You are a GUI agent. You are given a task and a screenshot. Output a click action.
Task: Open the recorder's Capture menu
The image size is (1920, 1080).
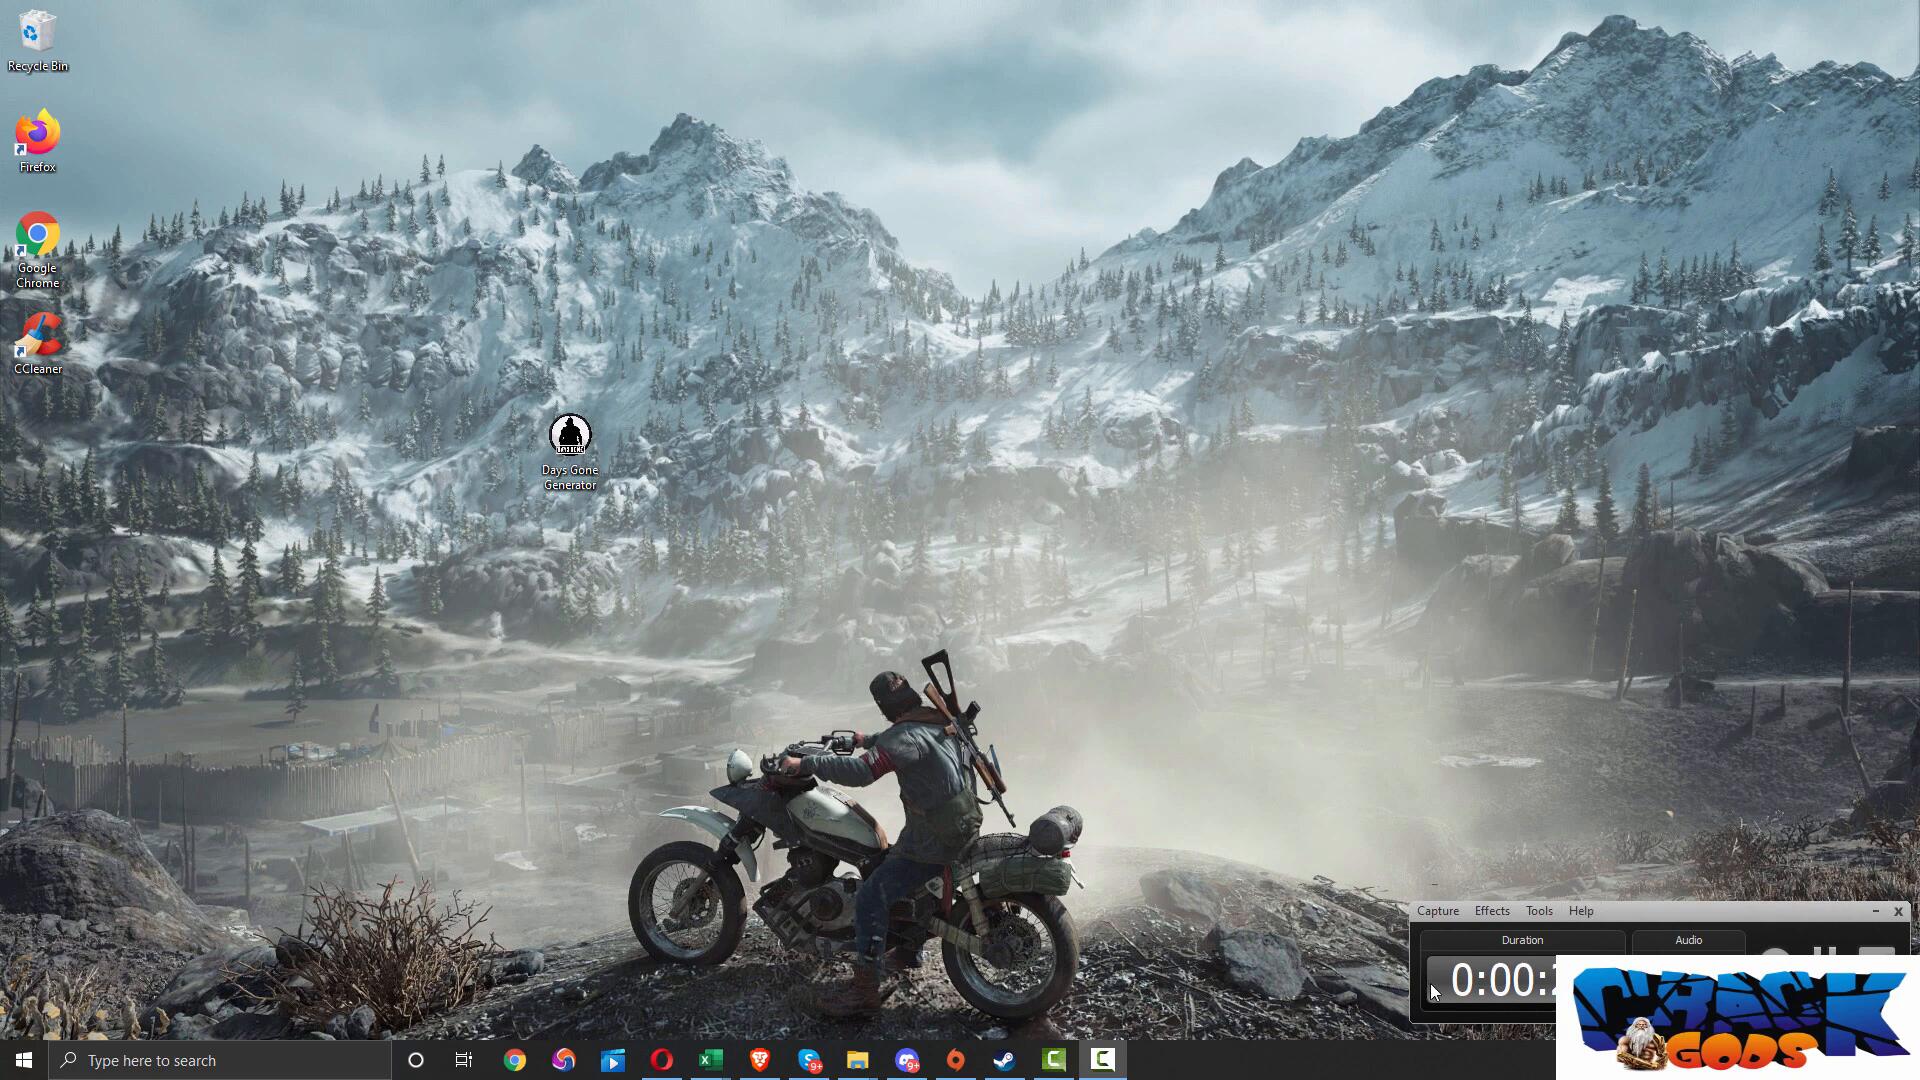pos(1437,911)
